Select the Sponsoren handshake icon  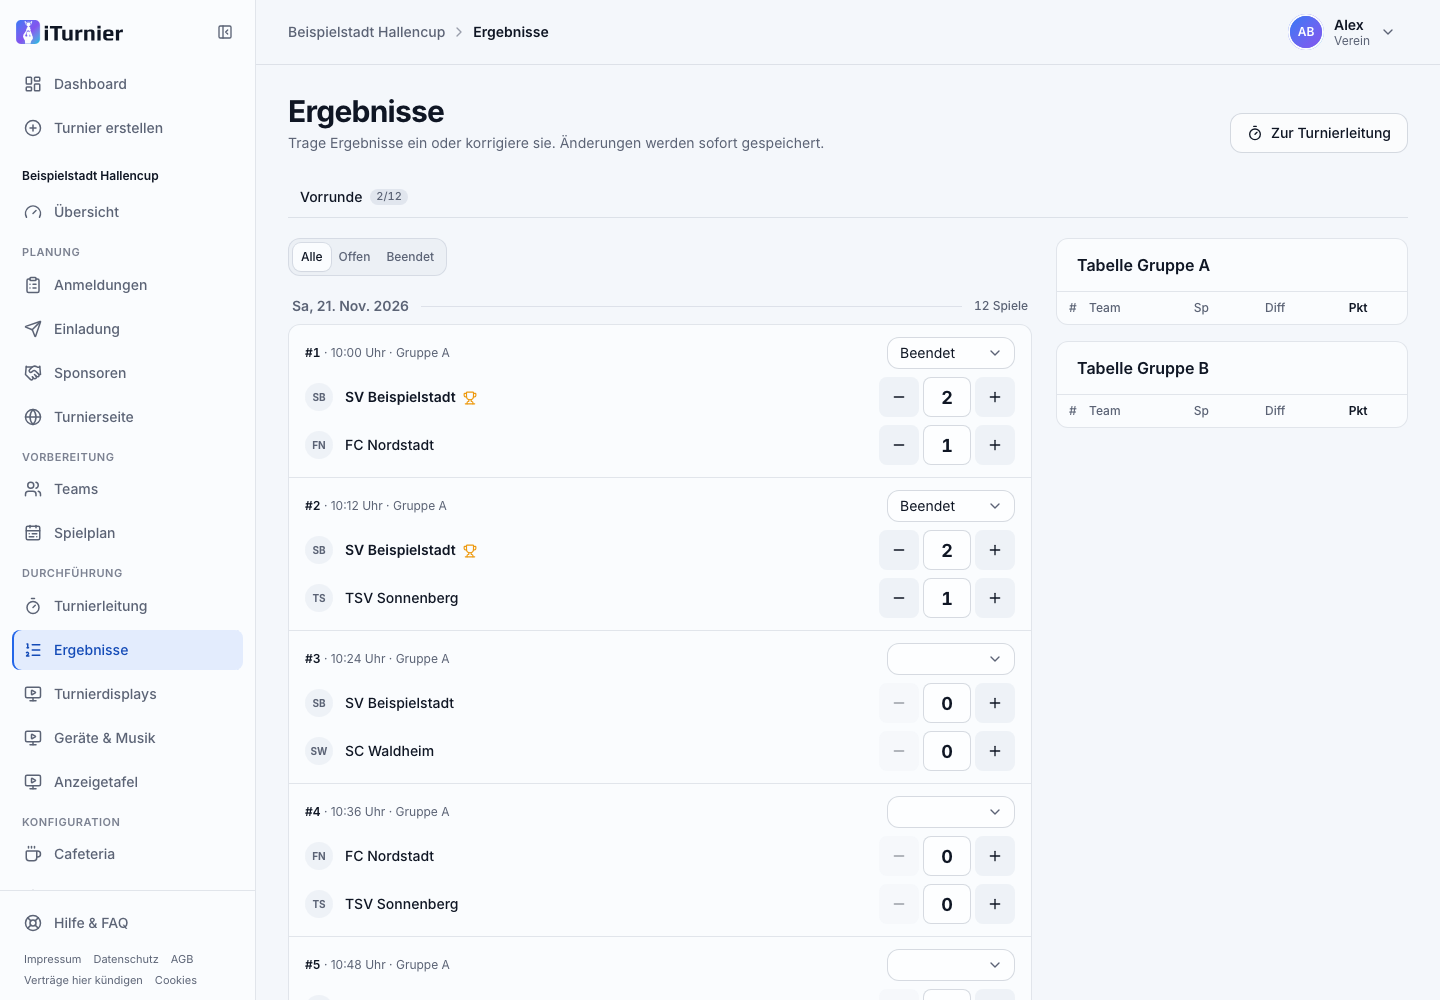[33, 373]
